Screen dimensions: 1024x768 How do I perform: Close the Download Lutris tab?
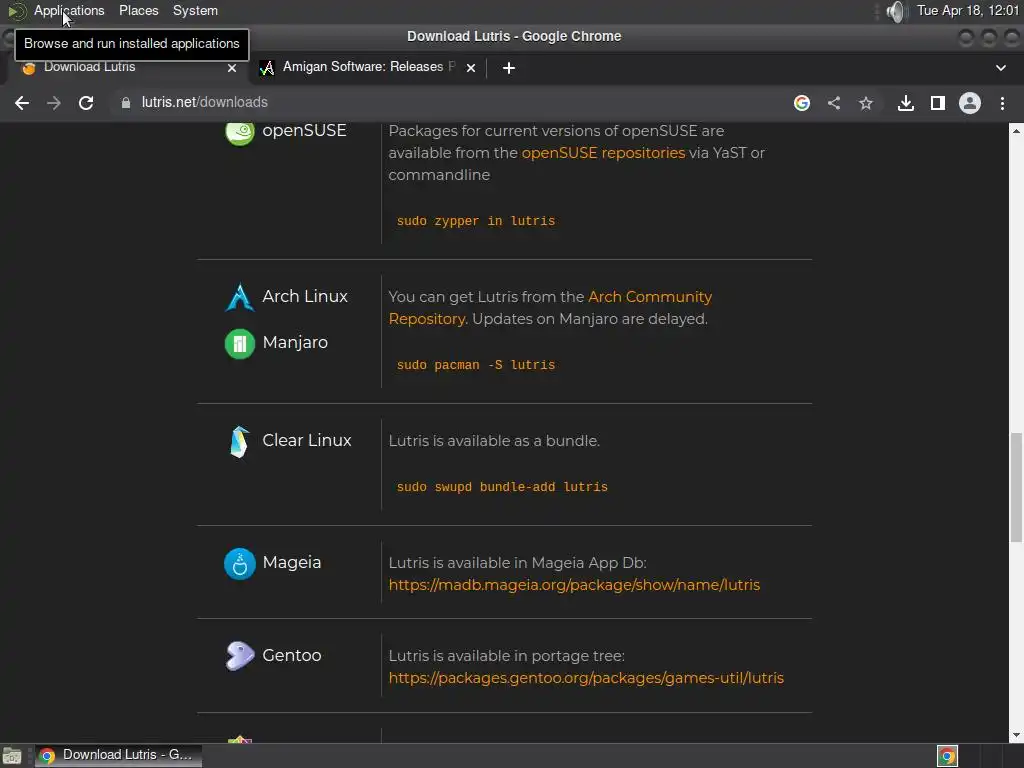(x=232, y=68)
